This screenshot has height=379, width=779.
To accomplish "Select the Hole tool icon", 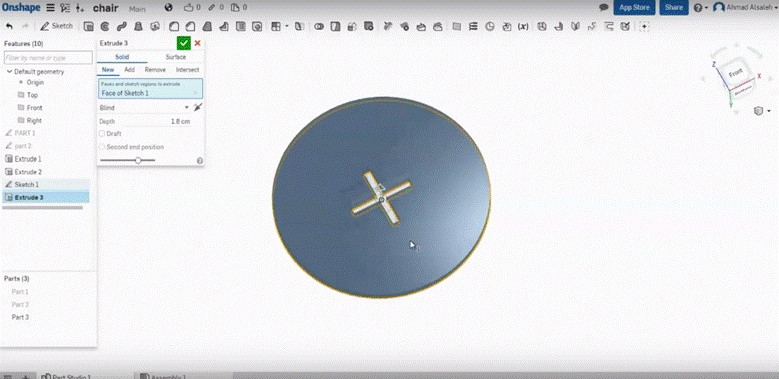I will pos(257,26).
